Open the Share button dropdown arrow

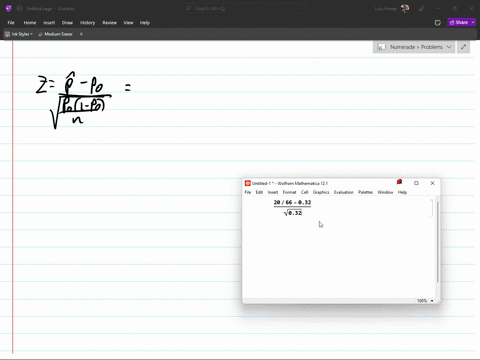(x=473, y=22)
